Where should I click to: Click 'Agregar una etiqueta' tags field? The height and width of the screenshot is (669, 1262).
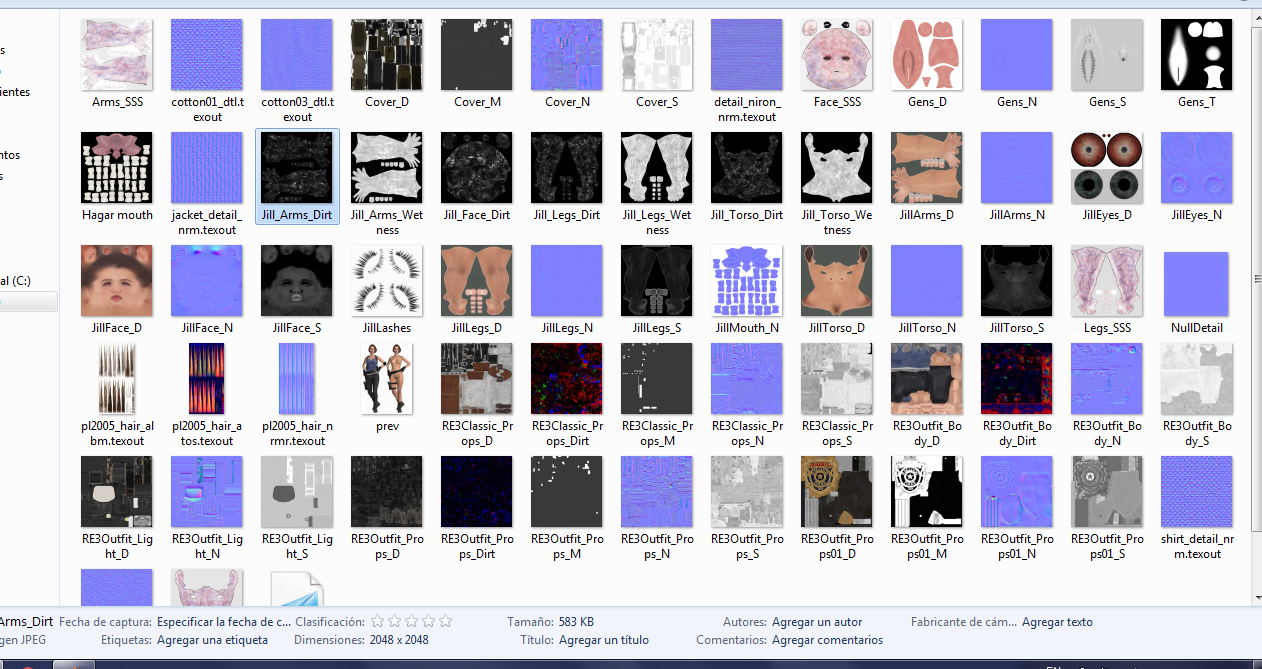[212, 640]
